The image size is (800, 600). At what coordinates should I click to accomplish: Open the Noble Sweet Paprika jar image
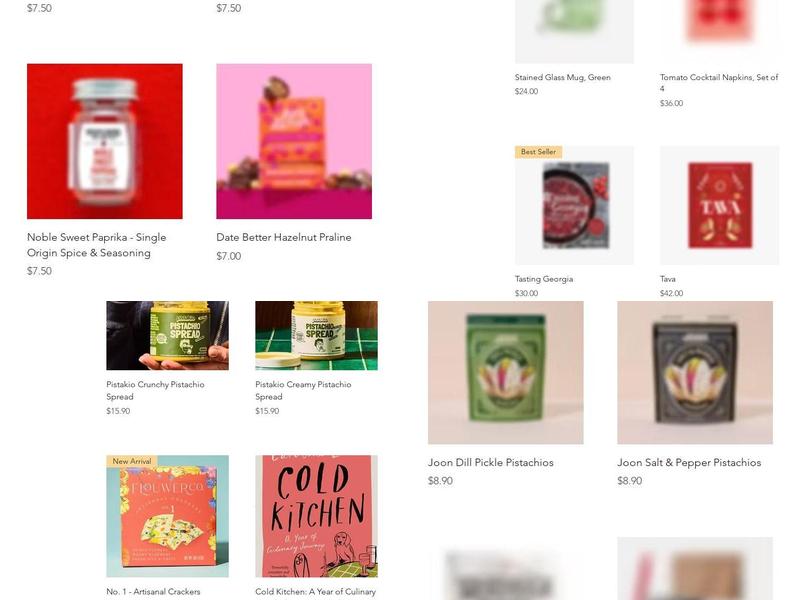coord(105,141)
